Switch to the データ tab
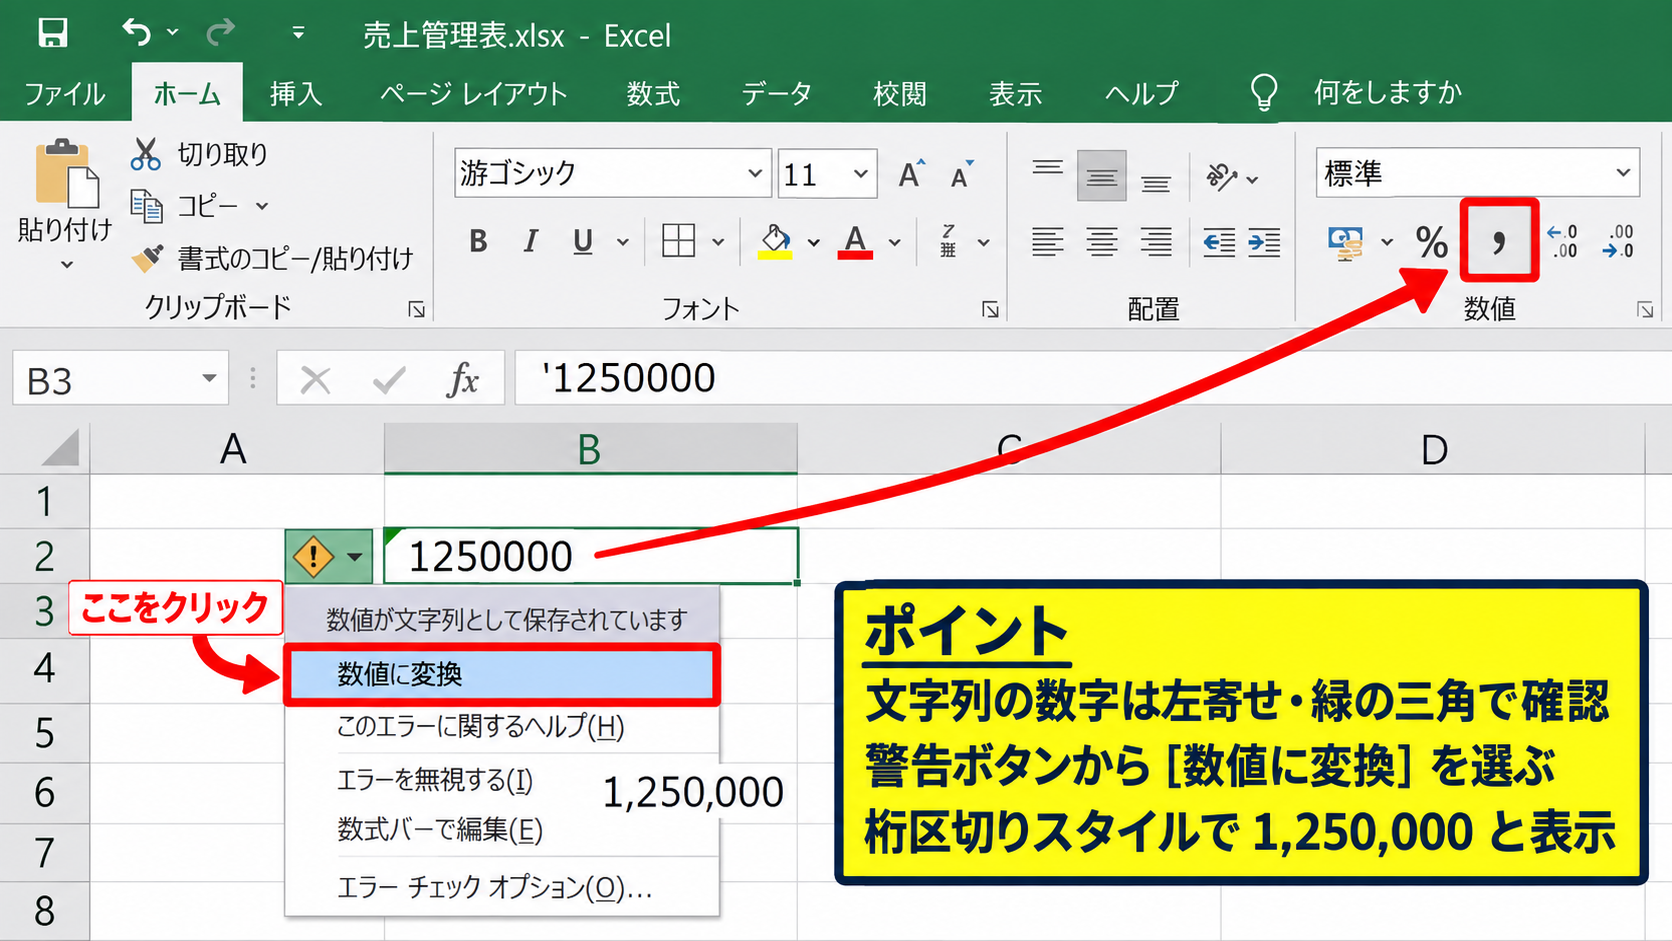The width and height of the screenshot is (1672, 941). [777, 94]
